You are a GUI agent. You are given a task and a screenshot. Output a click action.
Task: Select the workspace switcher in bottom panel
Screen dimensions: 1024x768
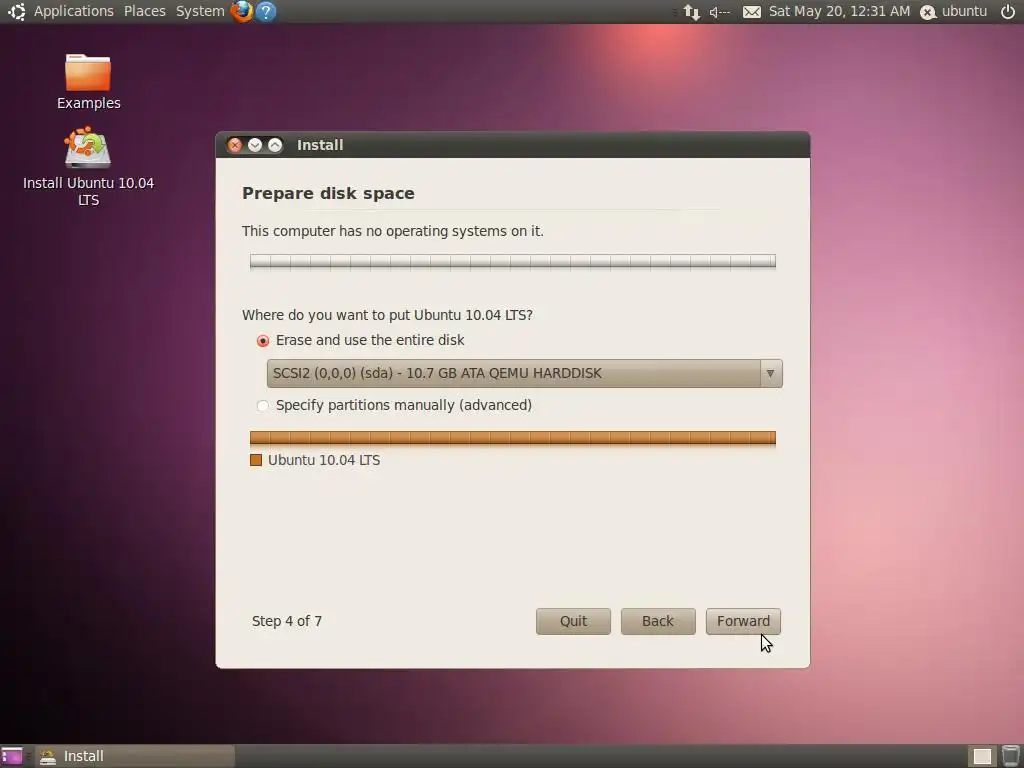coord(982,756)
